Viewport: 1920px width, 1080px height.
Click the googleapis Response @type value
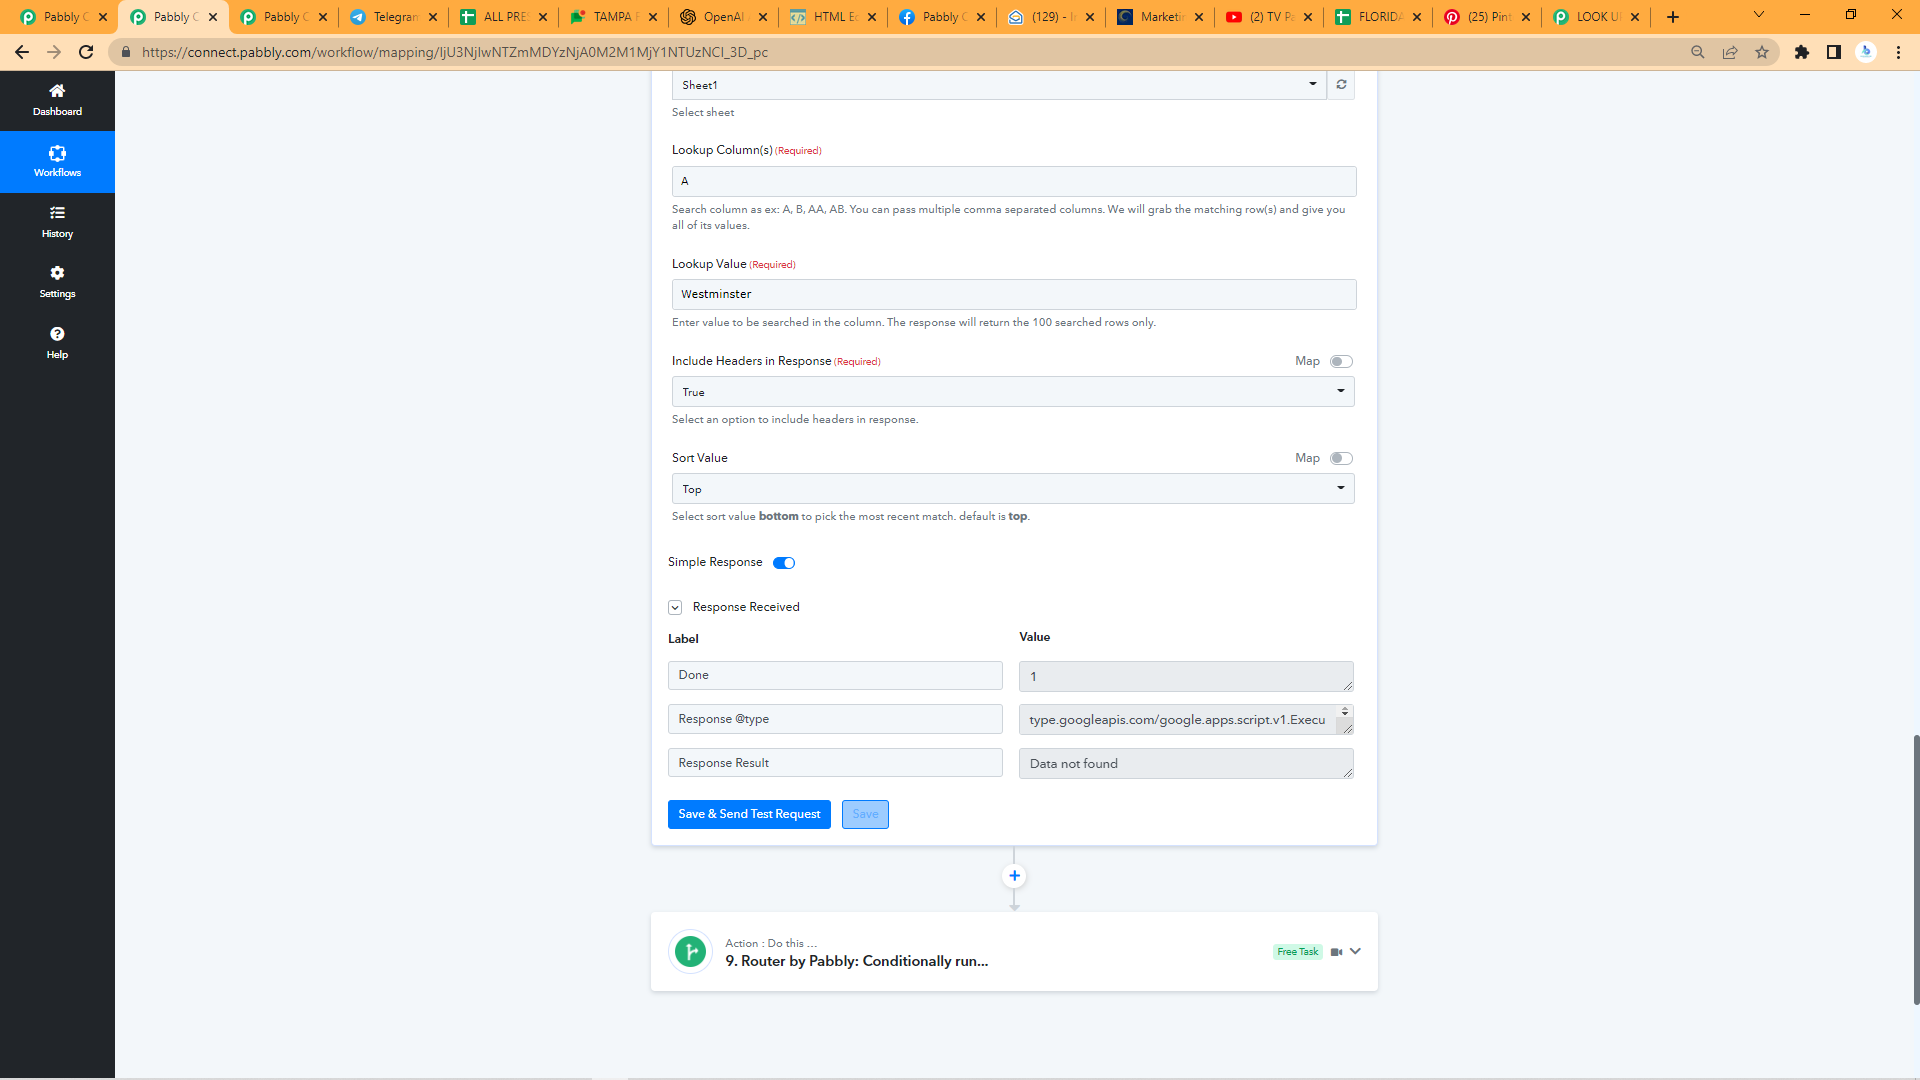(x=1177, y=720)
